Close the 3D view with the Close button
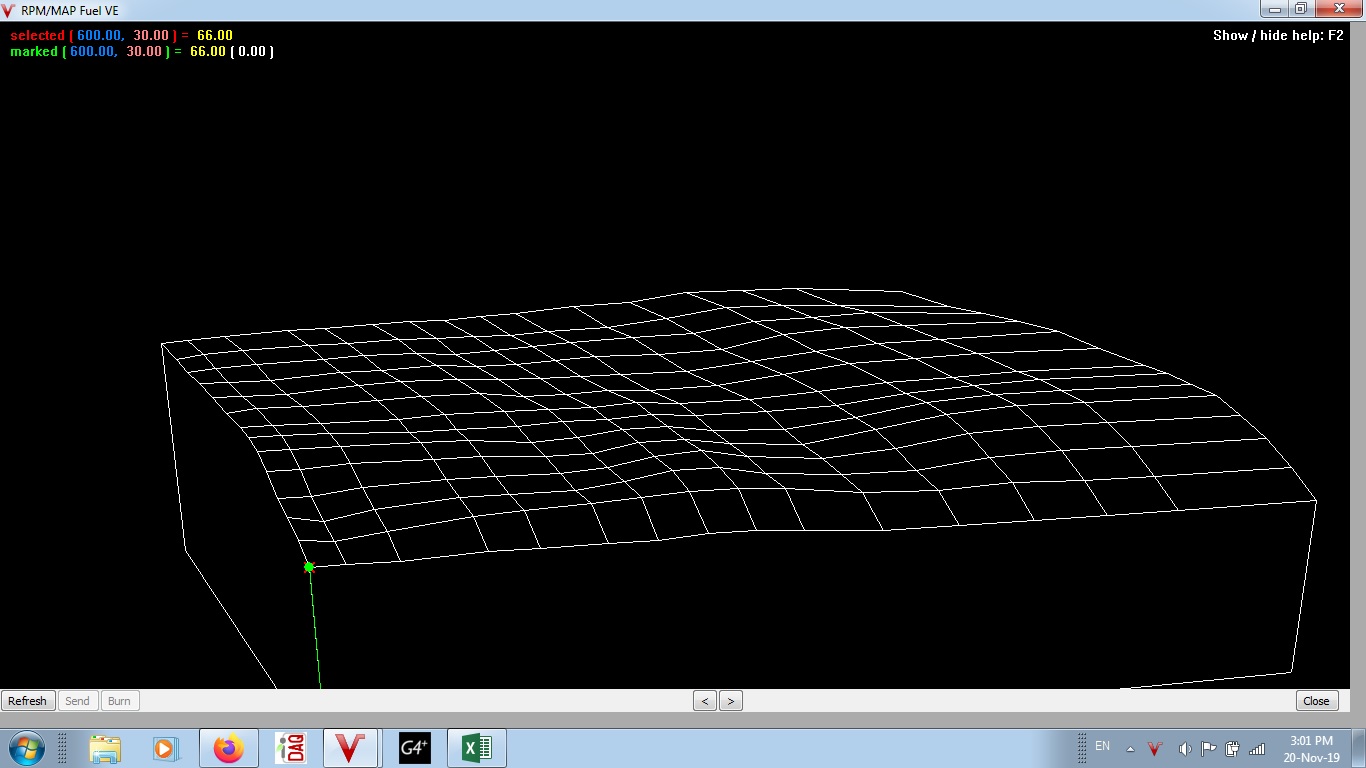Screen dimensions: 1366x768 (1316, 701)
